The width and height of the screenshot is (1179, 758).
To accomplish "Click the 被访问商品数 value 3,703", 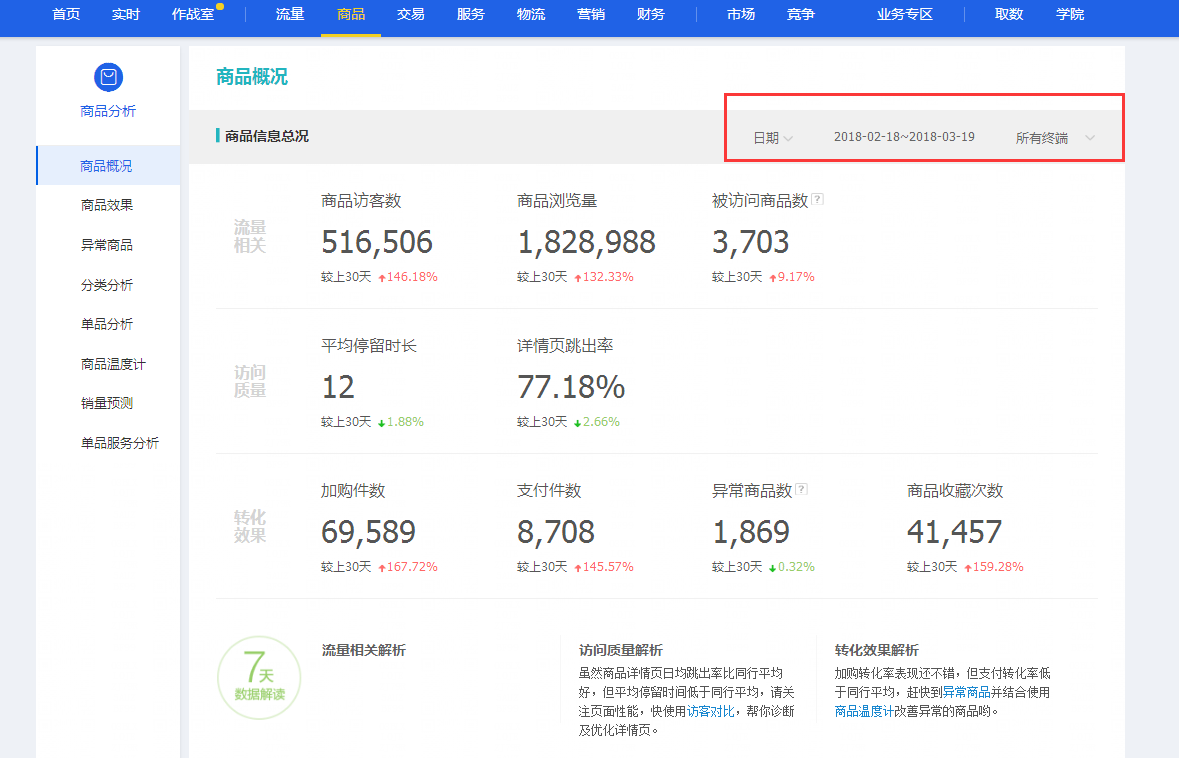I will tap(750, 242).
